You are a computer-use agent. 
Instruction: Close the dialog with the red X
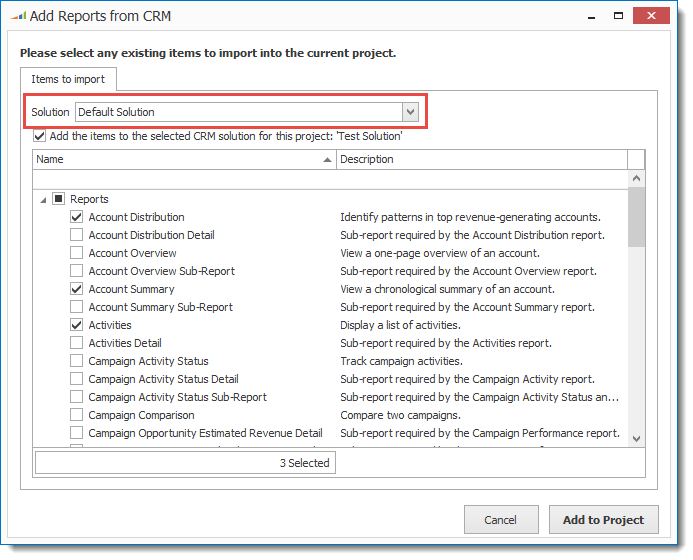point(651,16)
